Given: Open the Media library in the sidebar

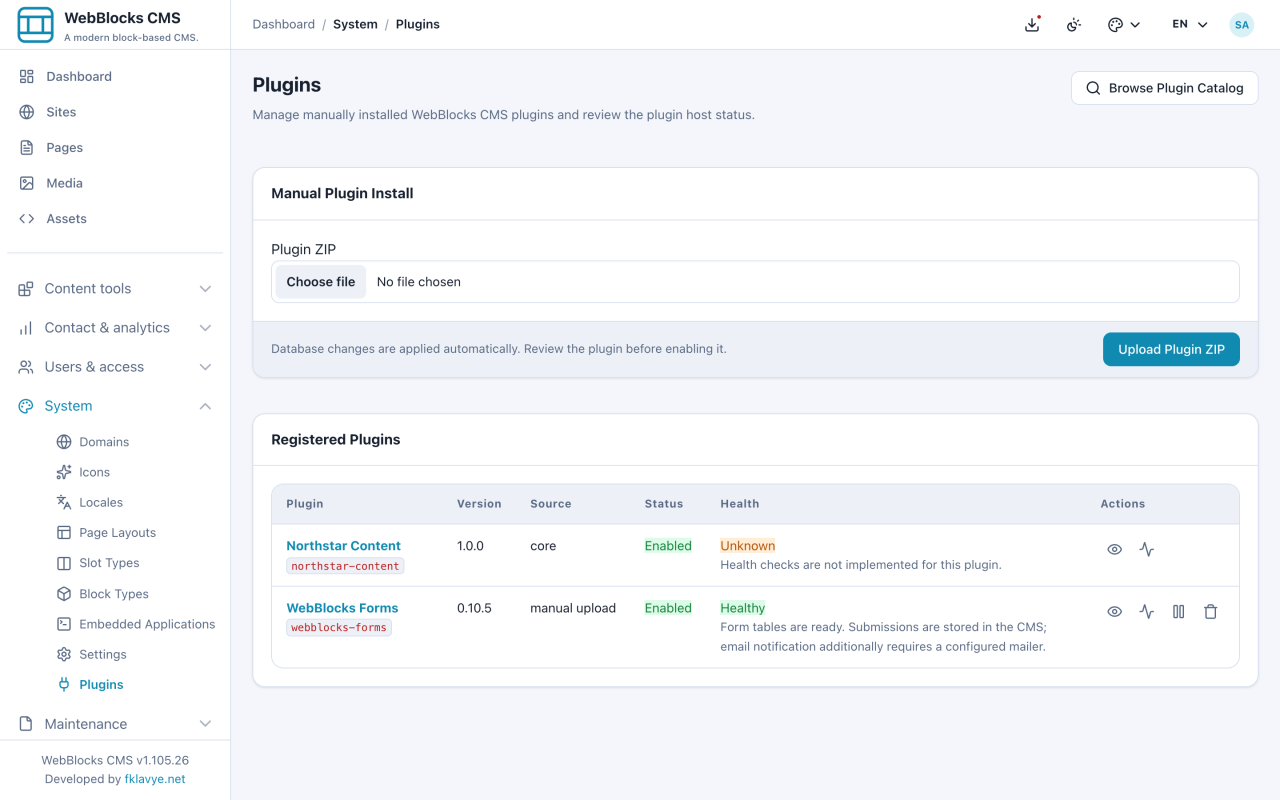Looking at the screenshot, I should click(115, 183).
